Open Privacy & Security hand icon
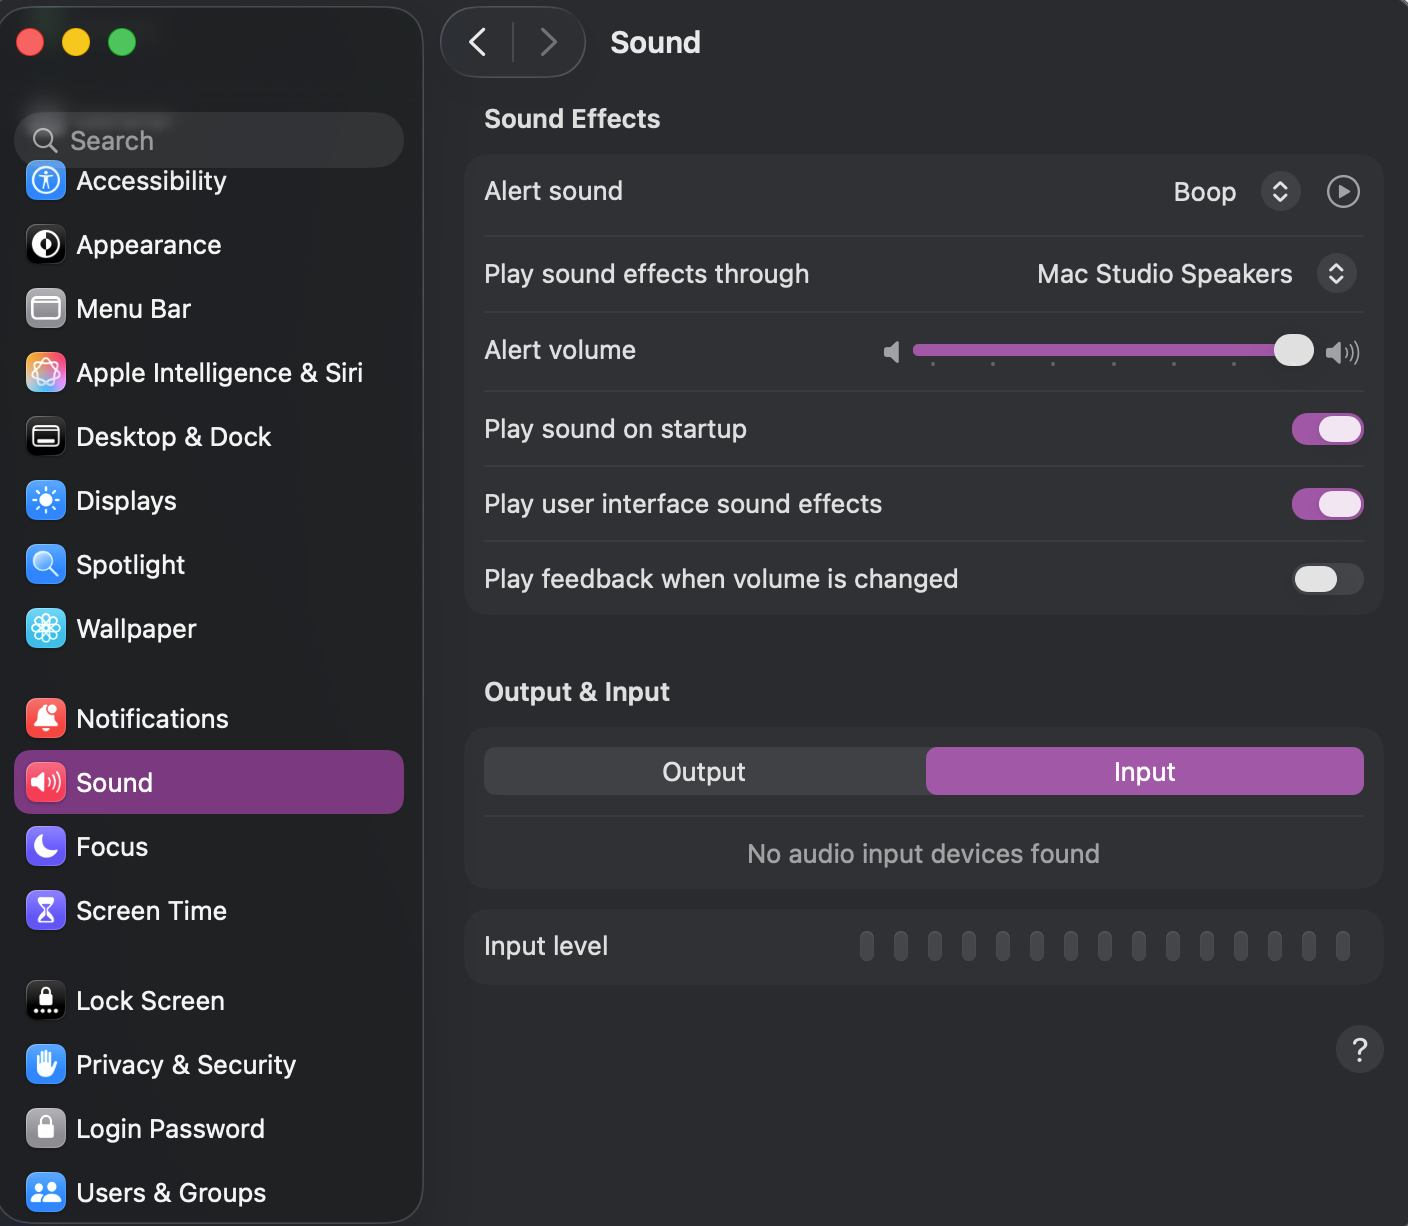The image size is (1408, 1226). [x=46, y=1065]
